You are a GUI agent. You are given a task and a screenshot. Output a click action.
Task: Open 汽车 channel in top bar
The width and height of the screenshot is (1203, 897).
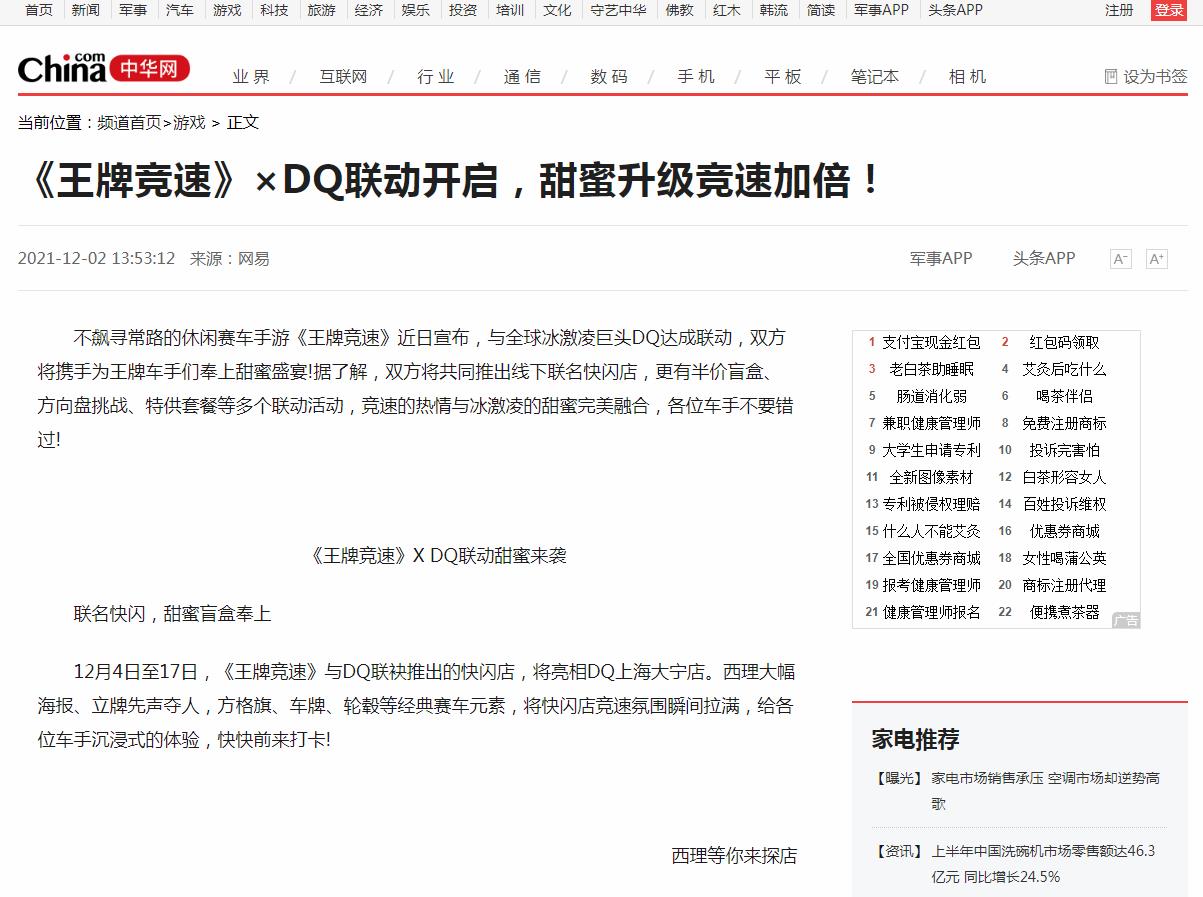(180, 10)
